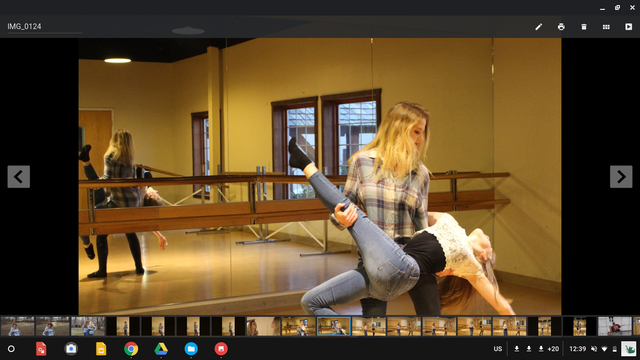Open the close-up face filmstrip thumbnail

tap(263, 327)
